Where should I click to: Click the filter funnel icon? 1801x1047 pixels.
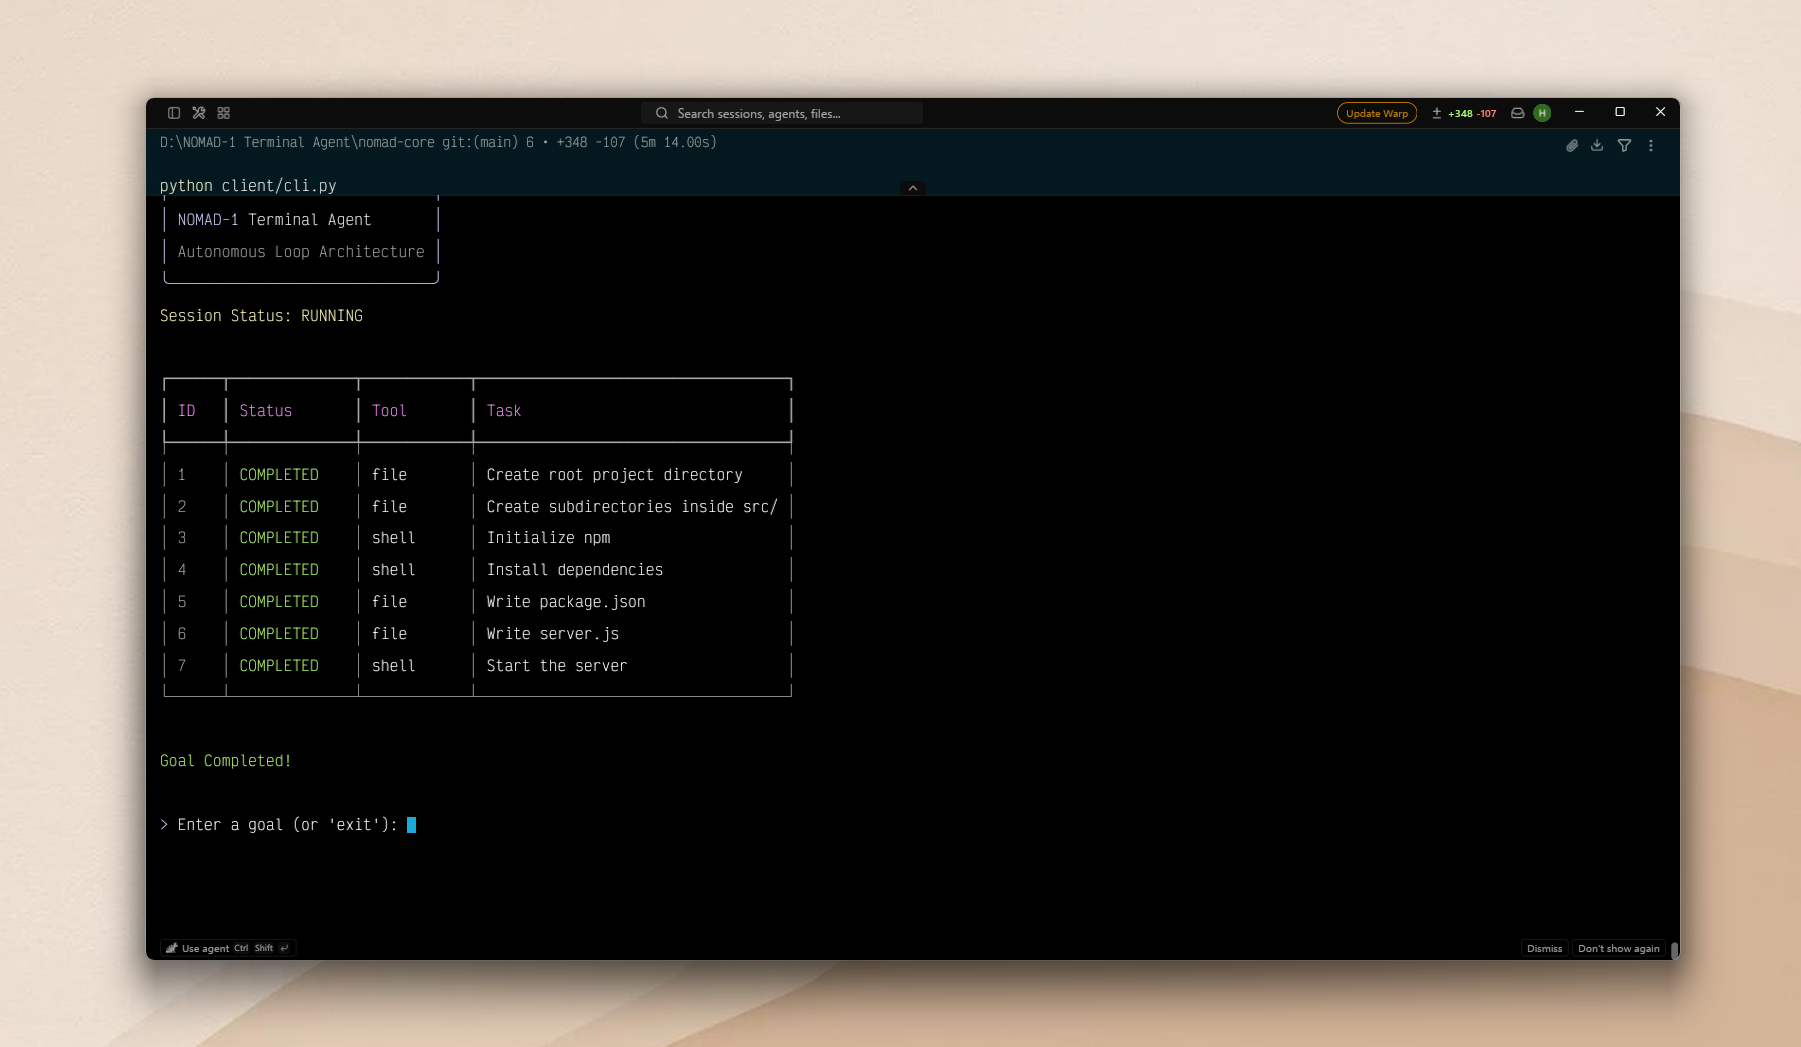(x=1624, y=146)
